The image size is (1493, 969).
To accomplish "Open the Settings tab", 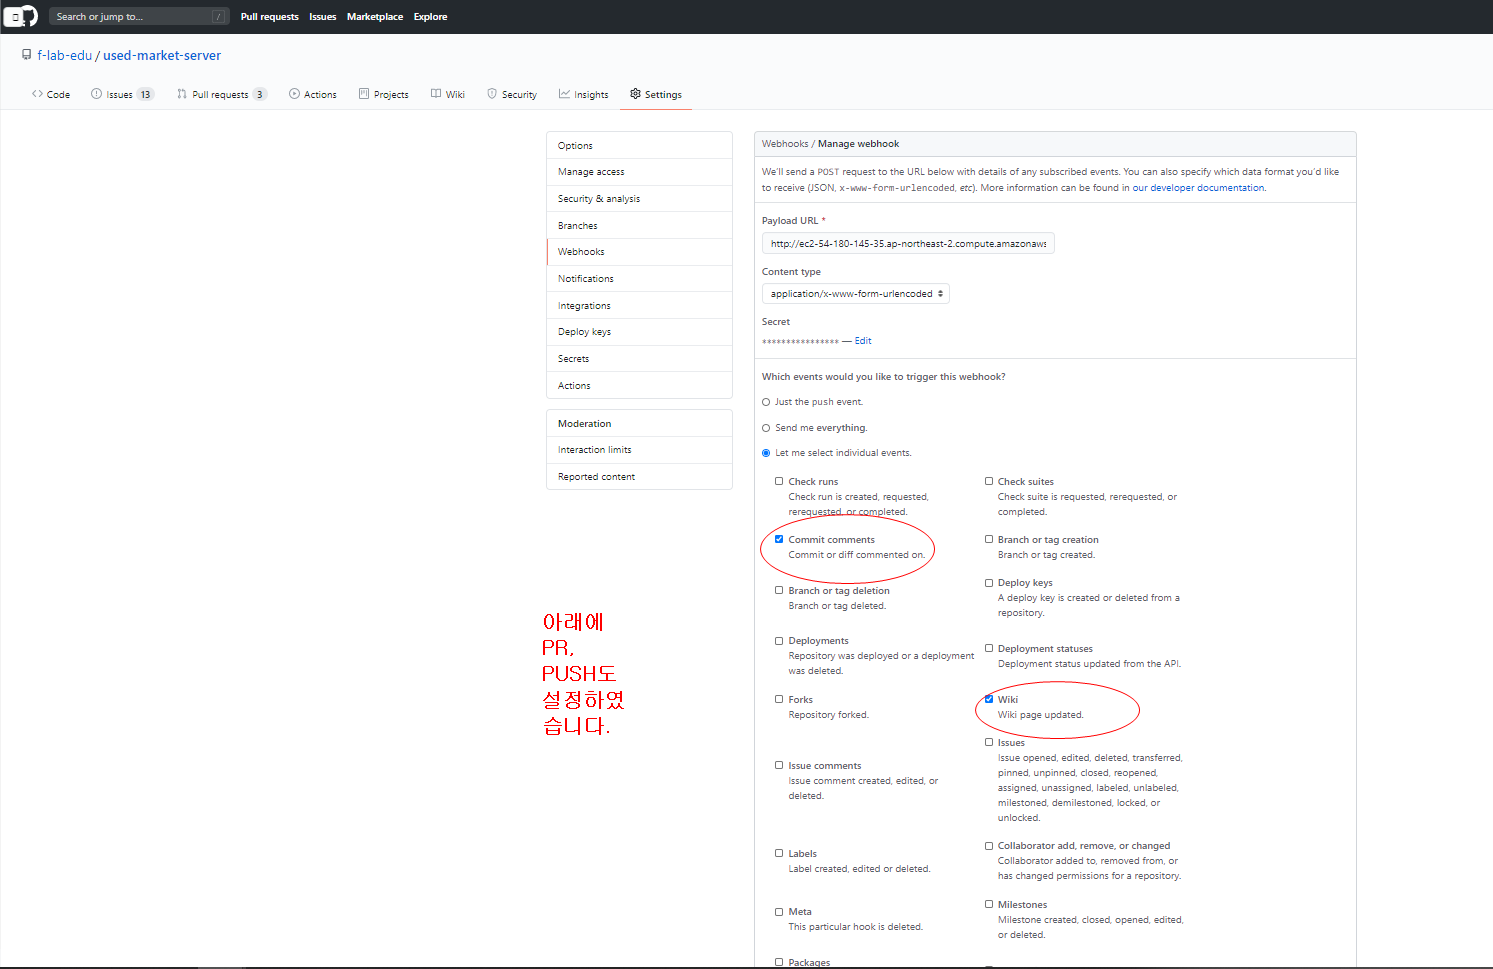I will [656, 94].
